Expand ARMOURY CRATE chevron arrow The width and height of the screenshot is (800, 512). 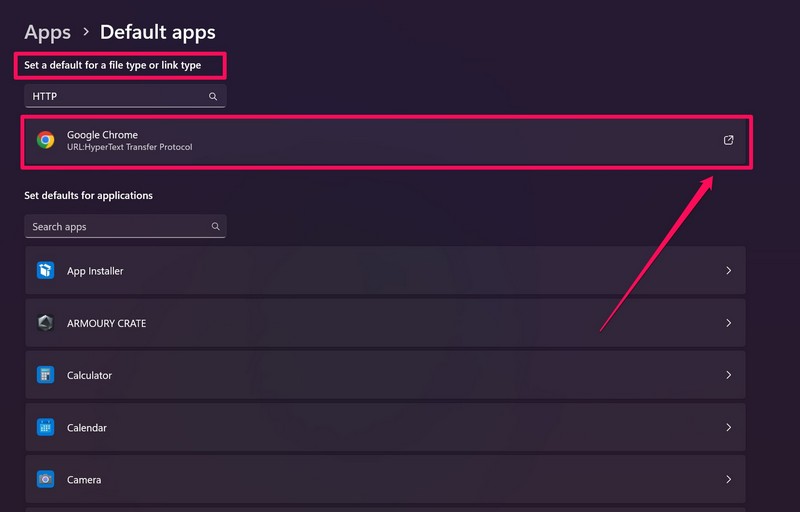point(728,323)
